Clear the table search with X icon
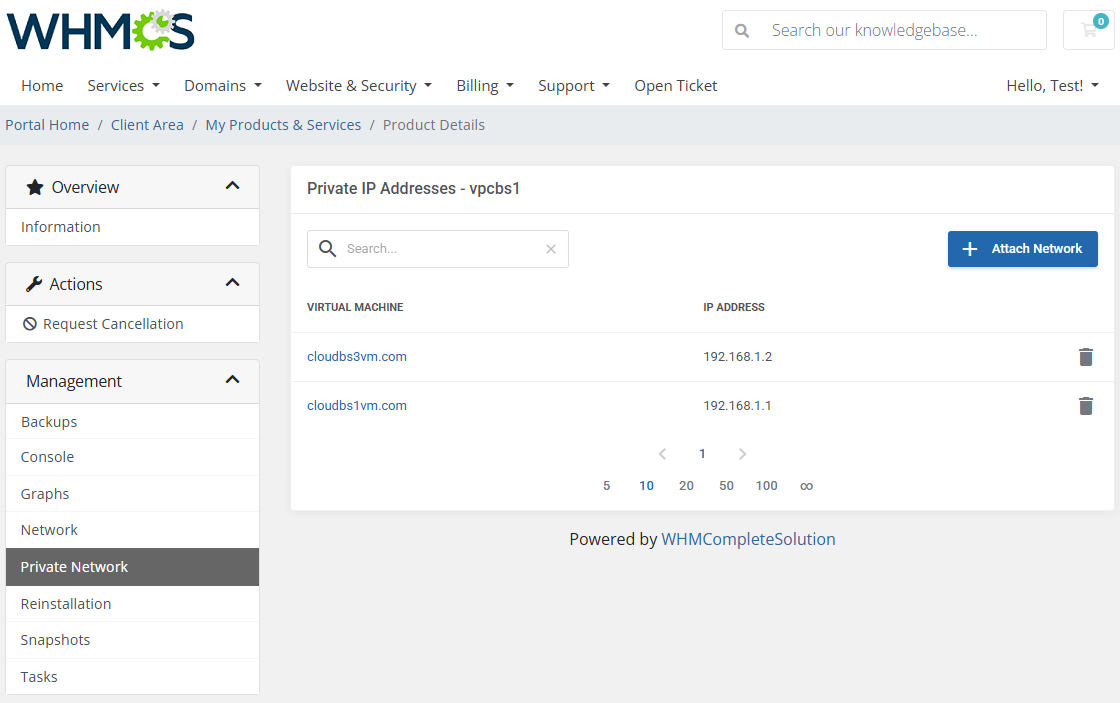 pyautogui.click(x=550, y=249)
